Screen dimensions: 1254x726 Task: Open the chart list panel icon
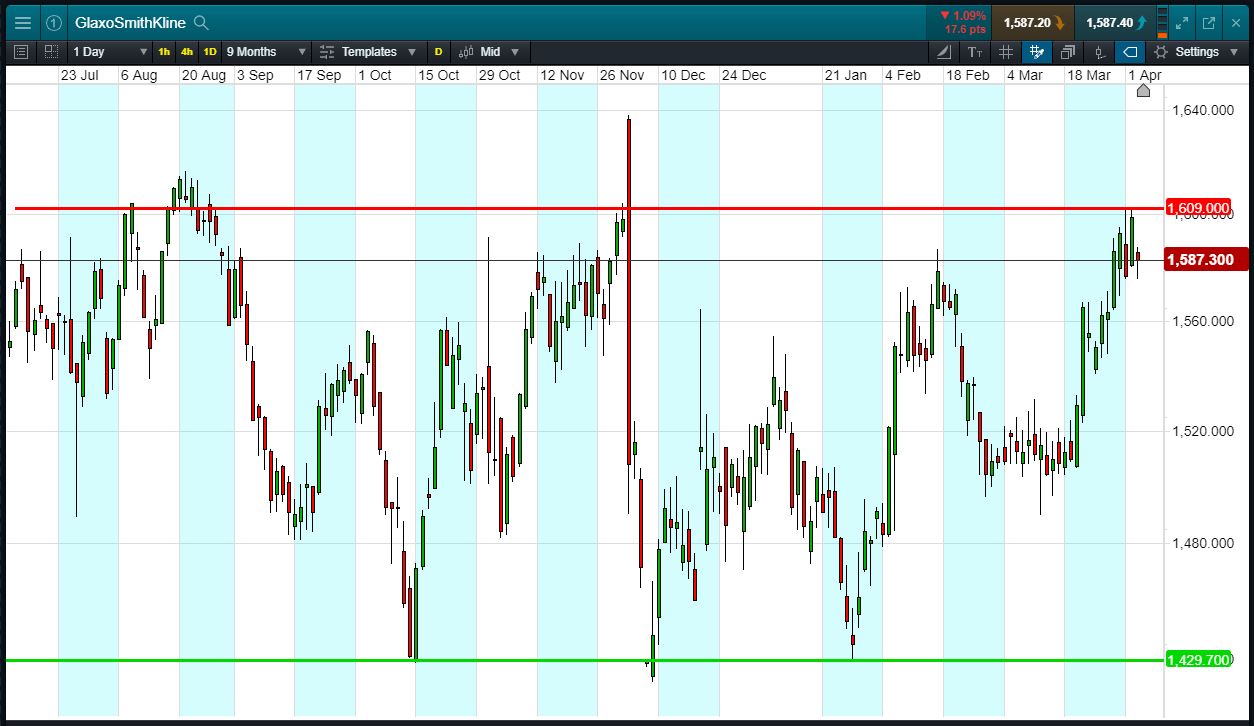pos(22,51)
